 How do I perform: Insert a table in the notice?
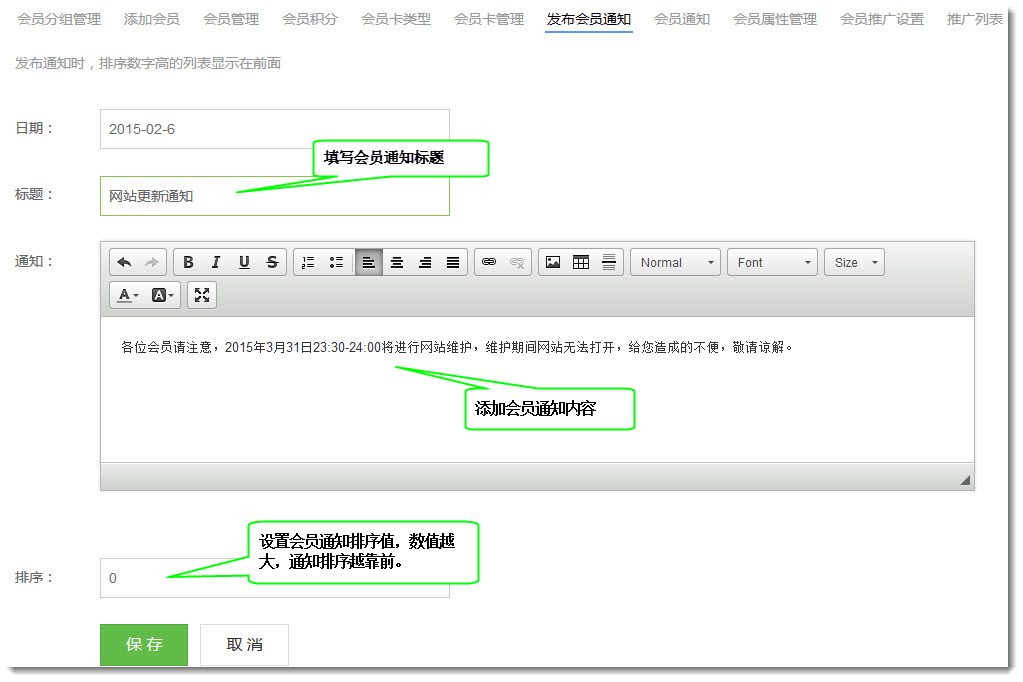[x=581, y=262]
